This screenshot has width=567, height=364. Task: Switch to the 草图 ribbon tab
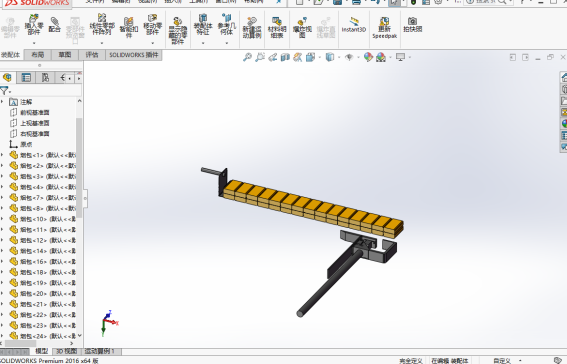pyautogui.click(x=65, y=55)
